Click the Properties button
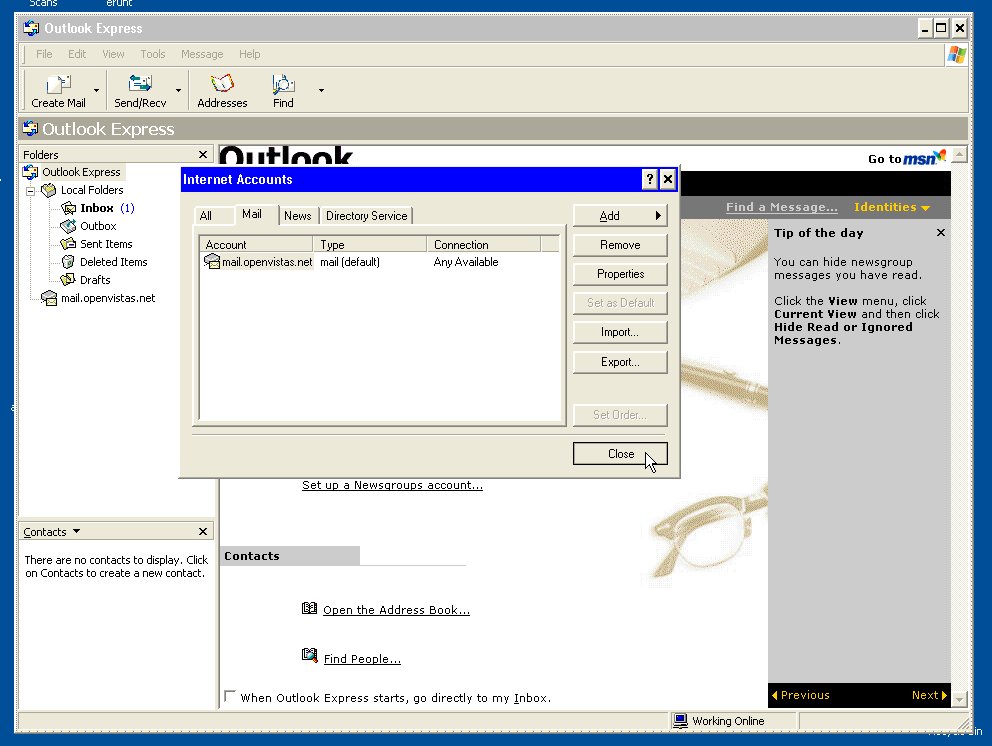The width and height of the screenshot is (992, 746). pos(620,274)
